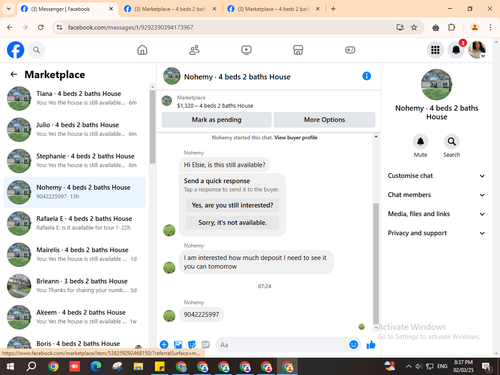Image resolution: width=500 pixels, height=375 pixels.
Task: Open Nohemy's large house photo in the right panel
Action: point(436,85)
